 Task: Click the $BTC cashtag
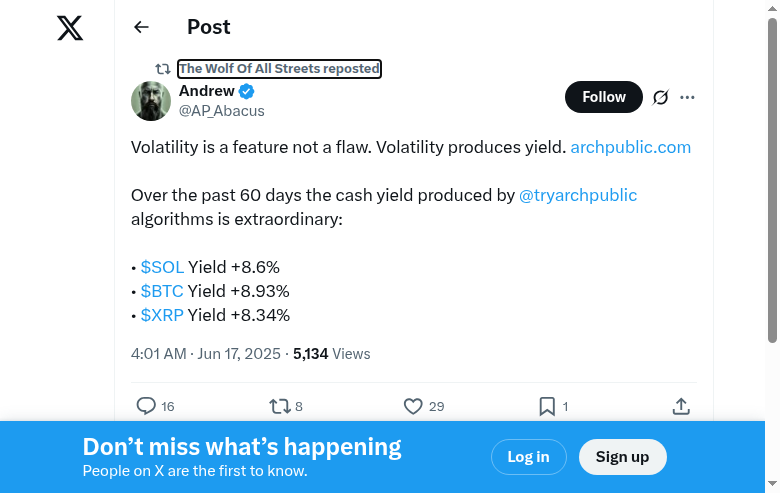coord(162,291)
